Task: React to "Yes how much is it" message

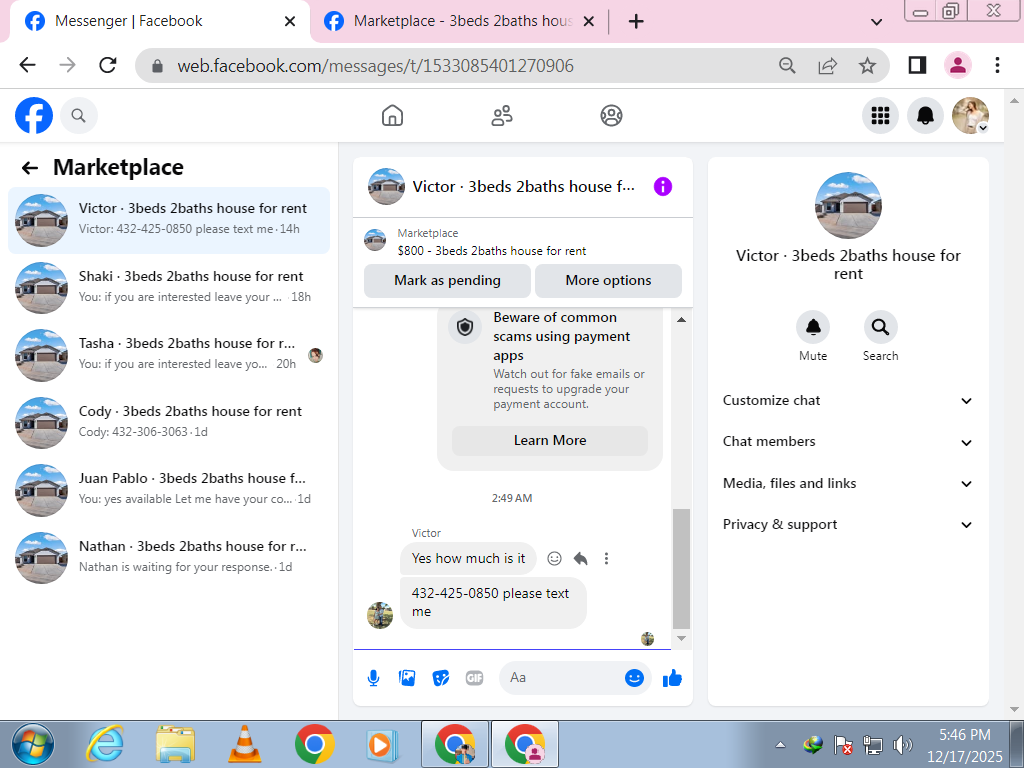Action: click(554, 558)
